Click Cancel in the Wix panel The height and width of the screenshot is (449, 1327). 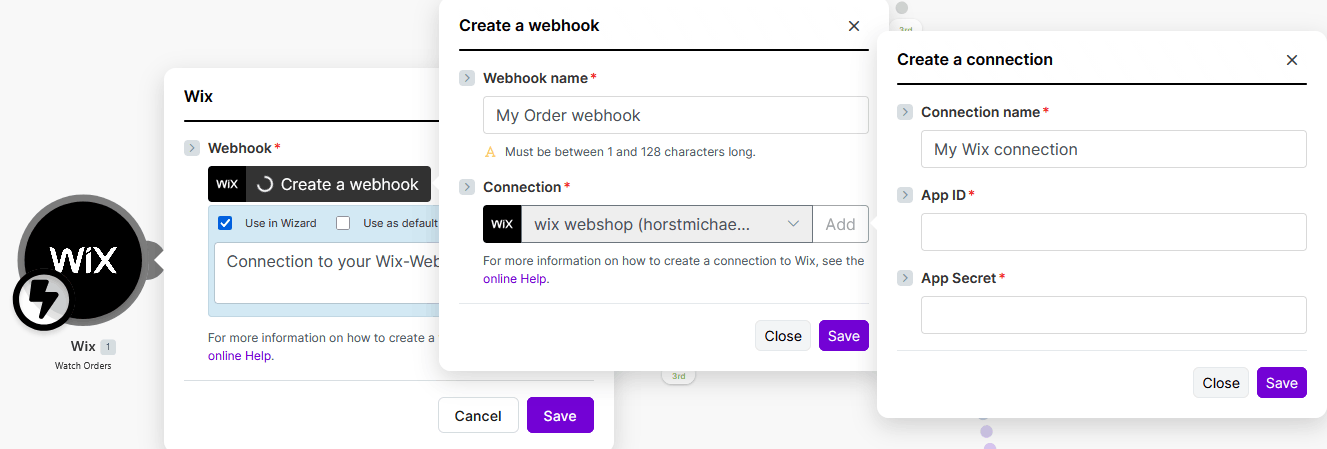(x=478, y=415)
